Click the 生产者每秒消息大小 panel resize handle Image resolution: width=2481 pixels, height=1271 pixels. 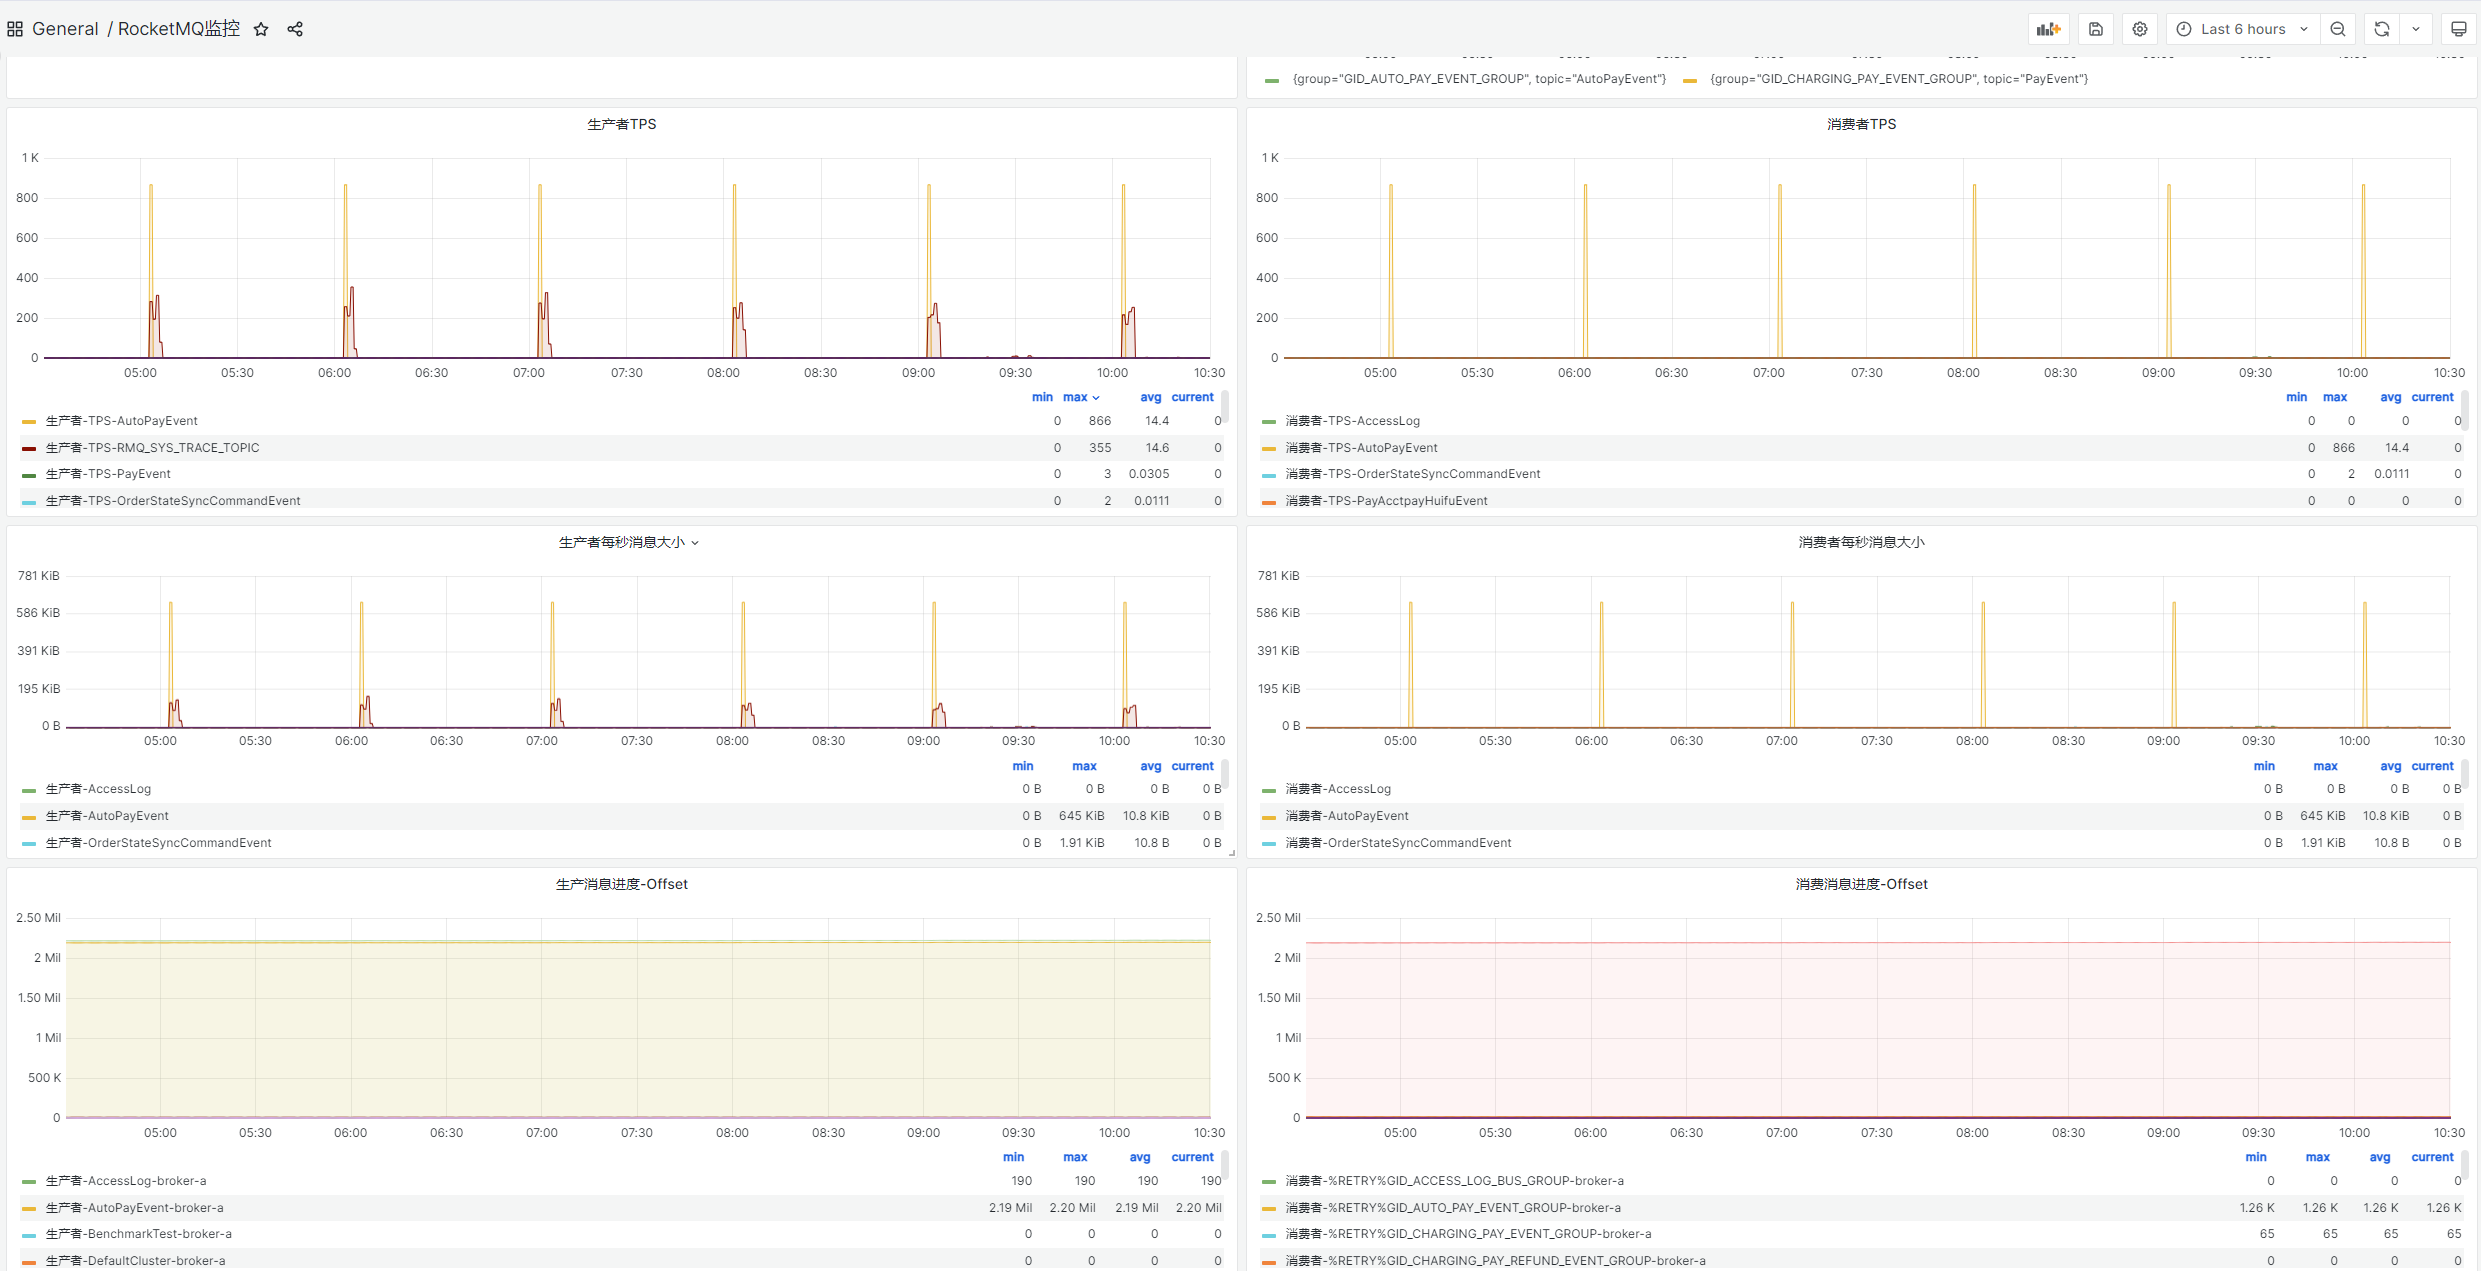1232,853
